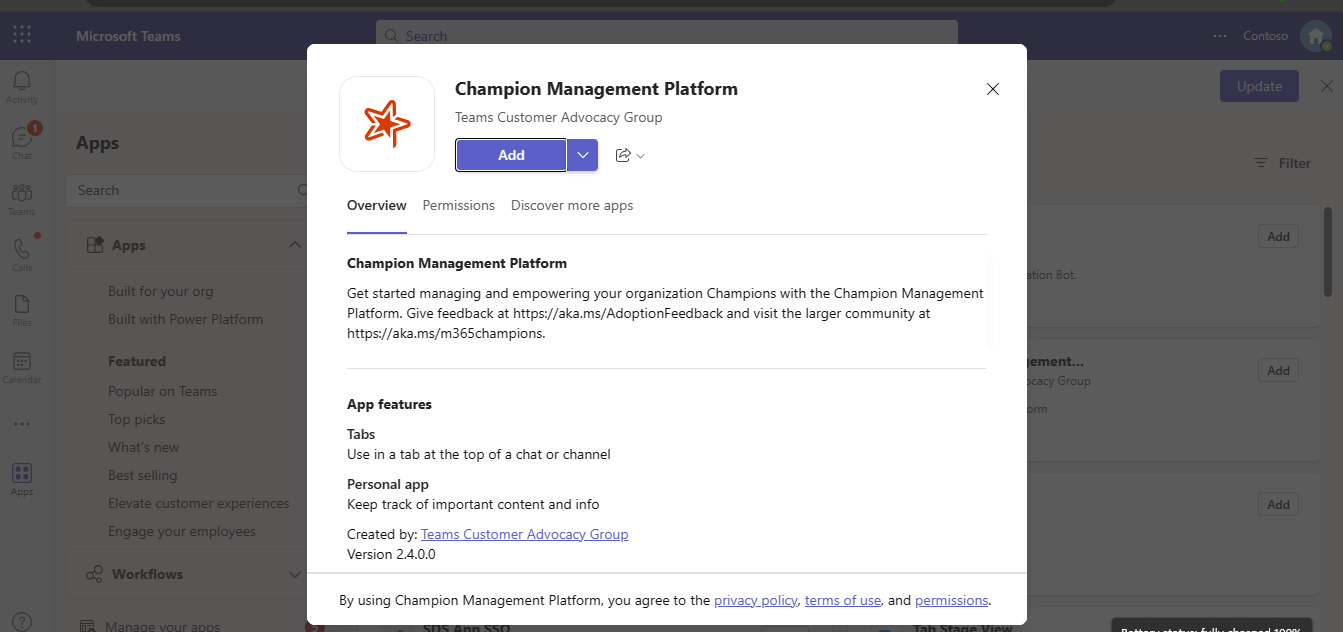1343x632 pixels.
Task: Click the Contoso home icon
Action: tap(1315, 35)
